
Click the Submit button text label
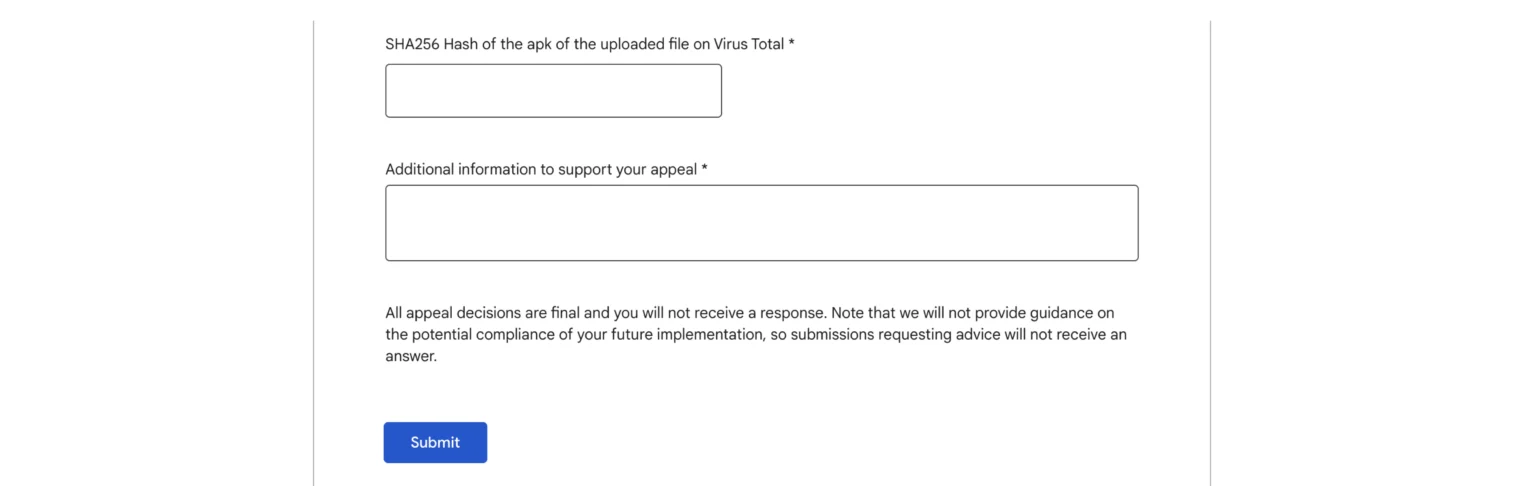click(x=435, y=442)
